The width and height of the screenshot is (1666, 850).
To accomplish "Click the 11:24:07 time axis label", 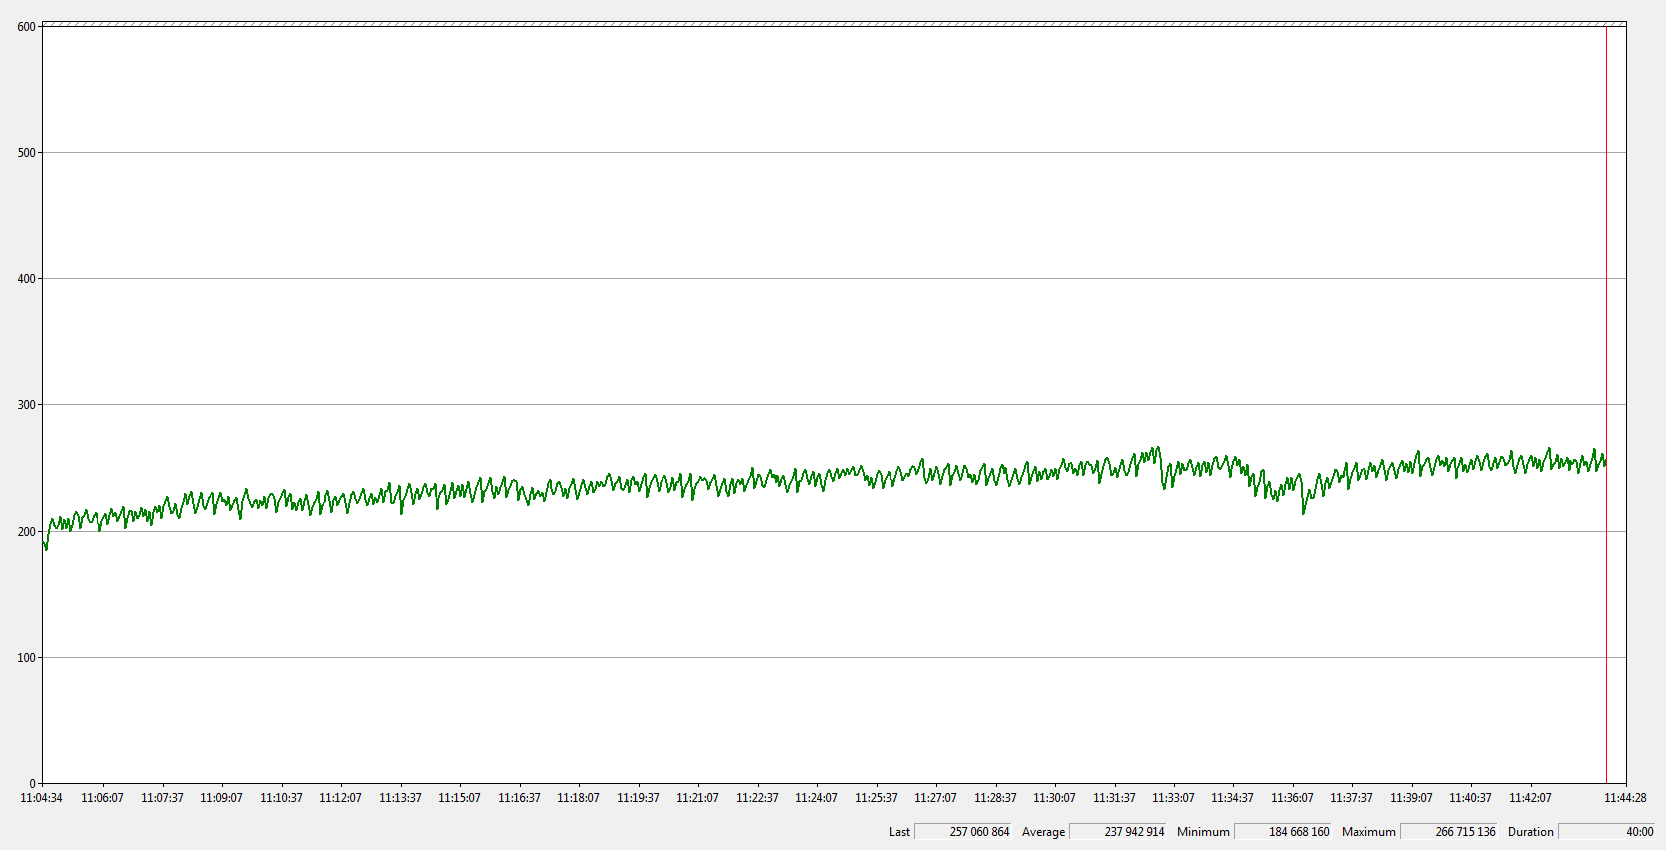I will pyautogui.click(x=816, y=798).
